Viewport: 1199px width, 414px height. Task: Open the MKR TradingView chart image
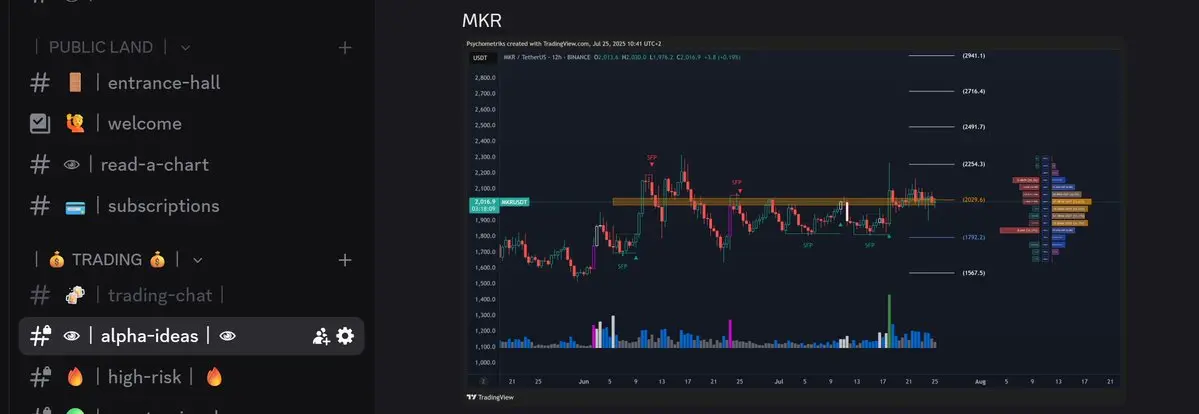click(795, 220)
